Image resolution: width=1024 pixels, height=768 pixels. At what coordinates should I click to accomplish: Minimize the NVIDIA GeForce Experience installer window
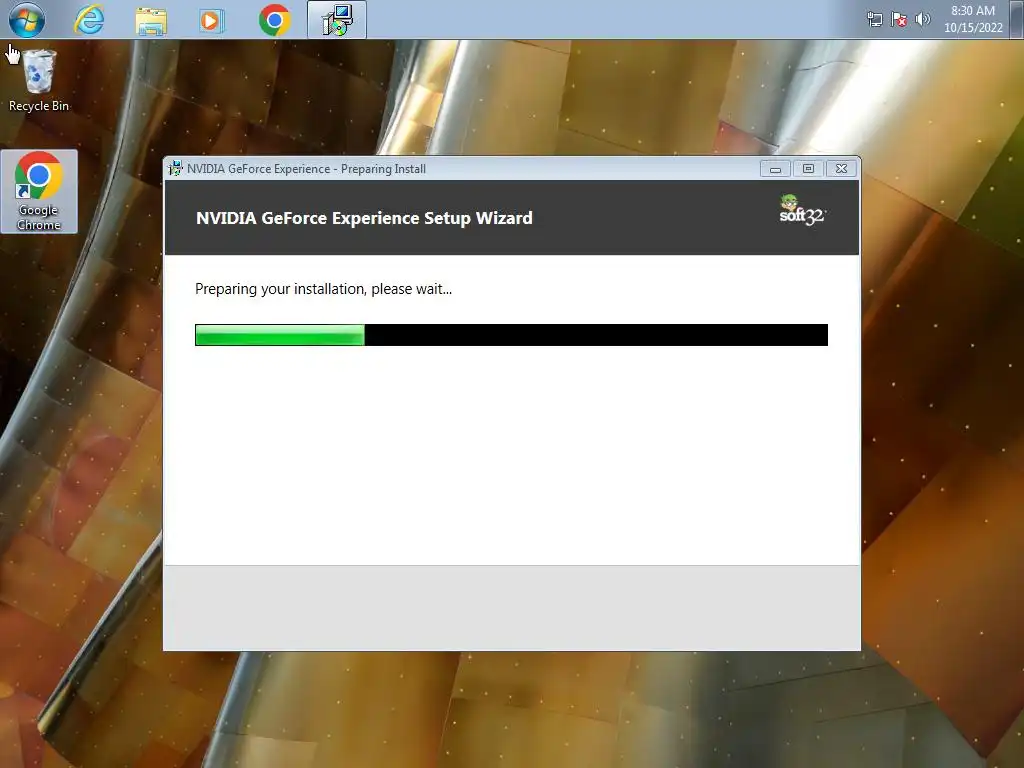coord(775,168)
